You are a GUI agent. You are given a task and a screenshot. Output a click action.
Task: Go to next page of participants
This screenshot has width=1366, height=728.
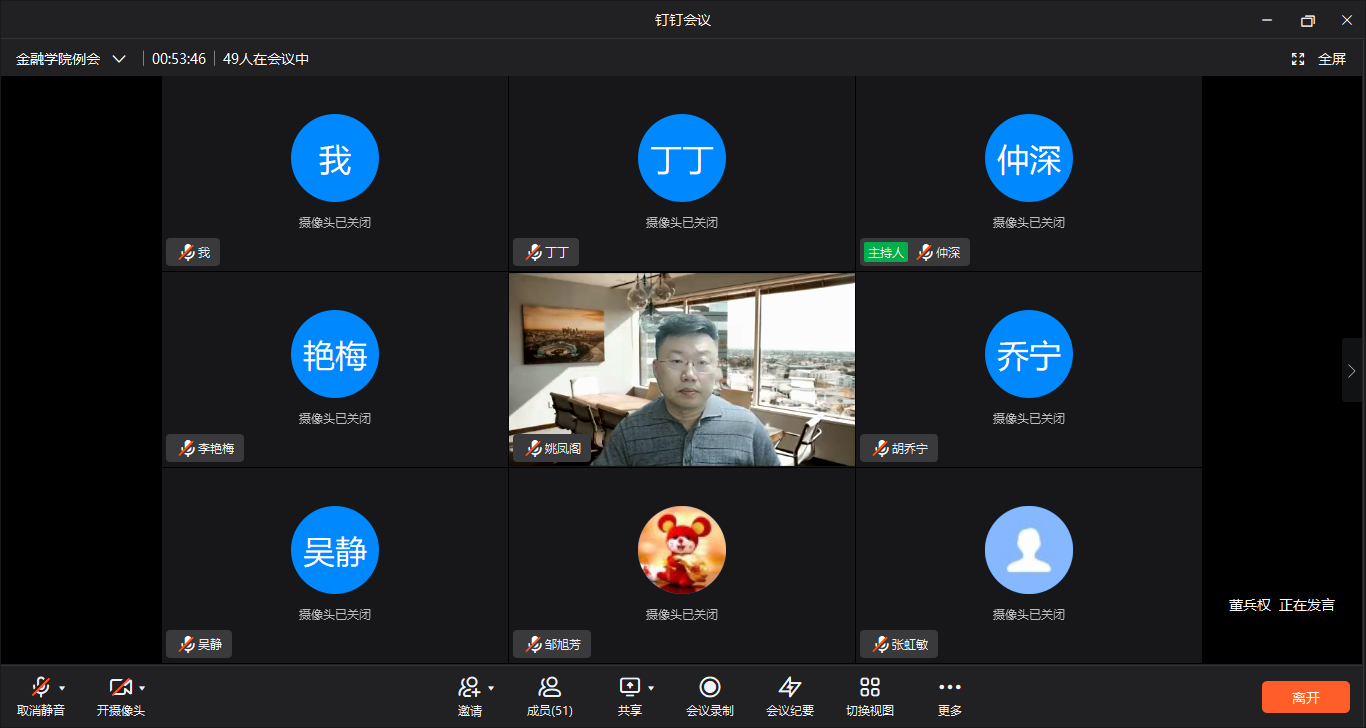1352,371
